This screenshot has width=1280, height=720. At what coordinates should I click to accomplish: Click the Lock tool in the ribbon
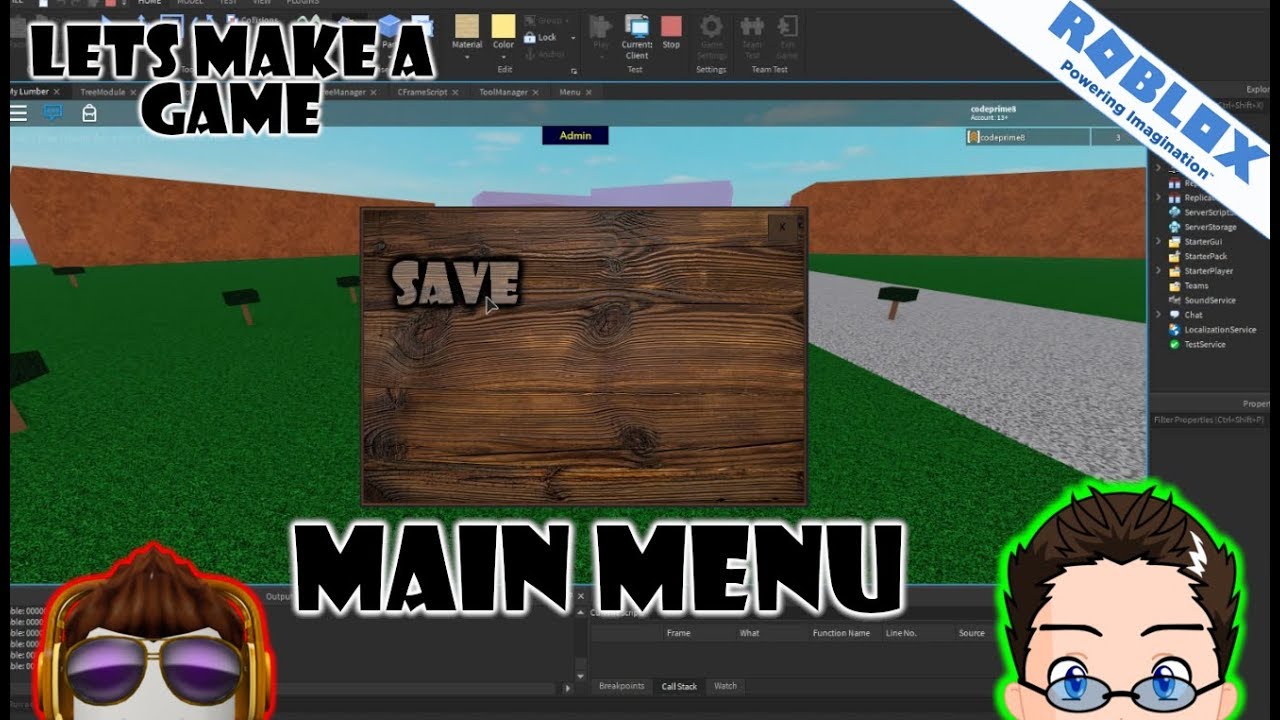click(541, 37)
